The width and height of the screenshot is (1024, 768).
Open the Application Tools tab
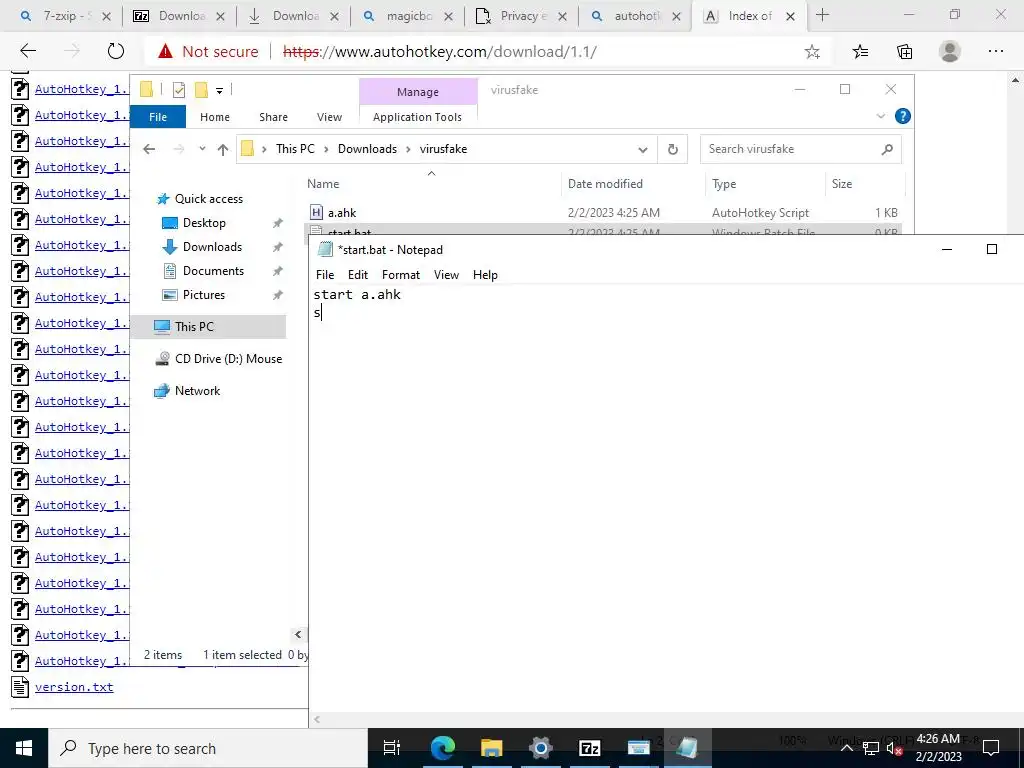coord(417,117)
